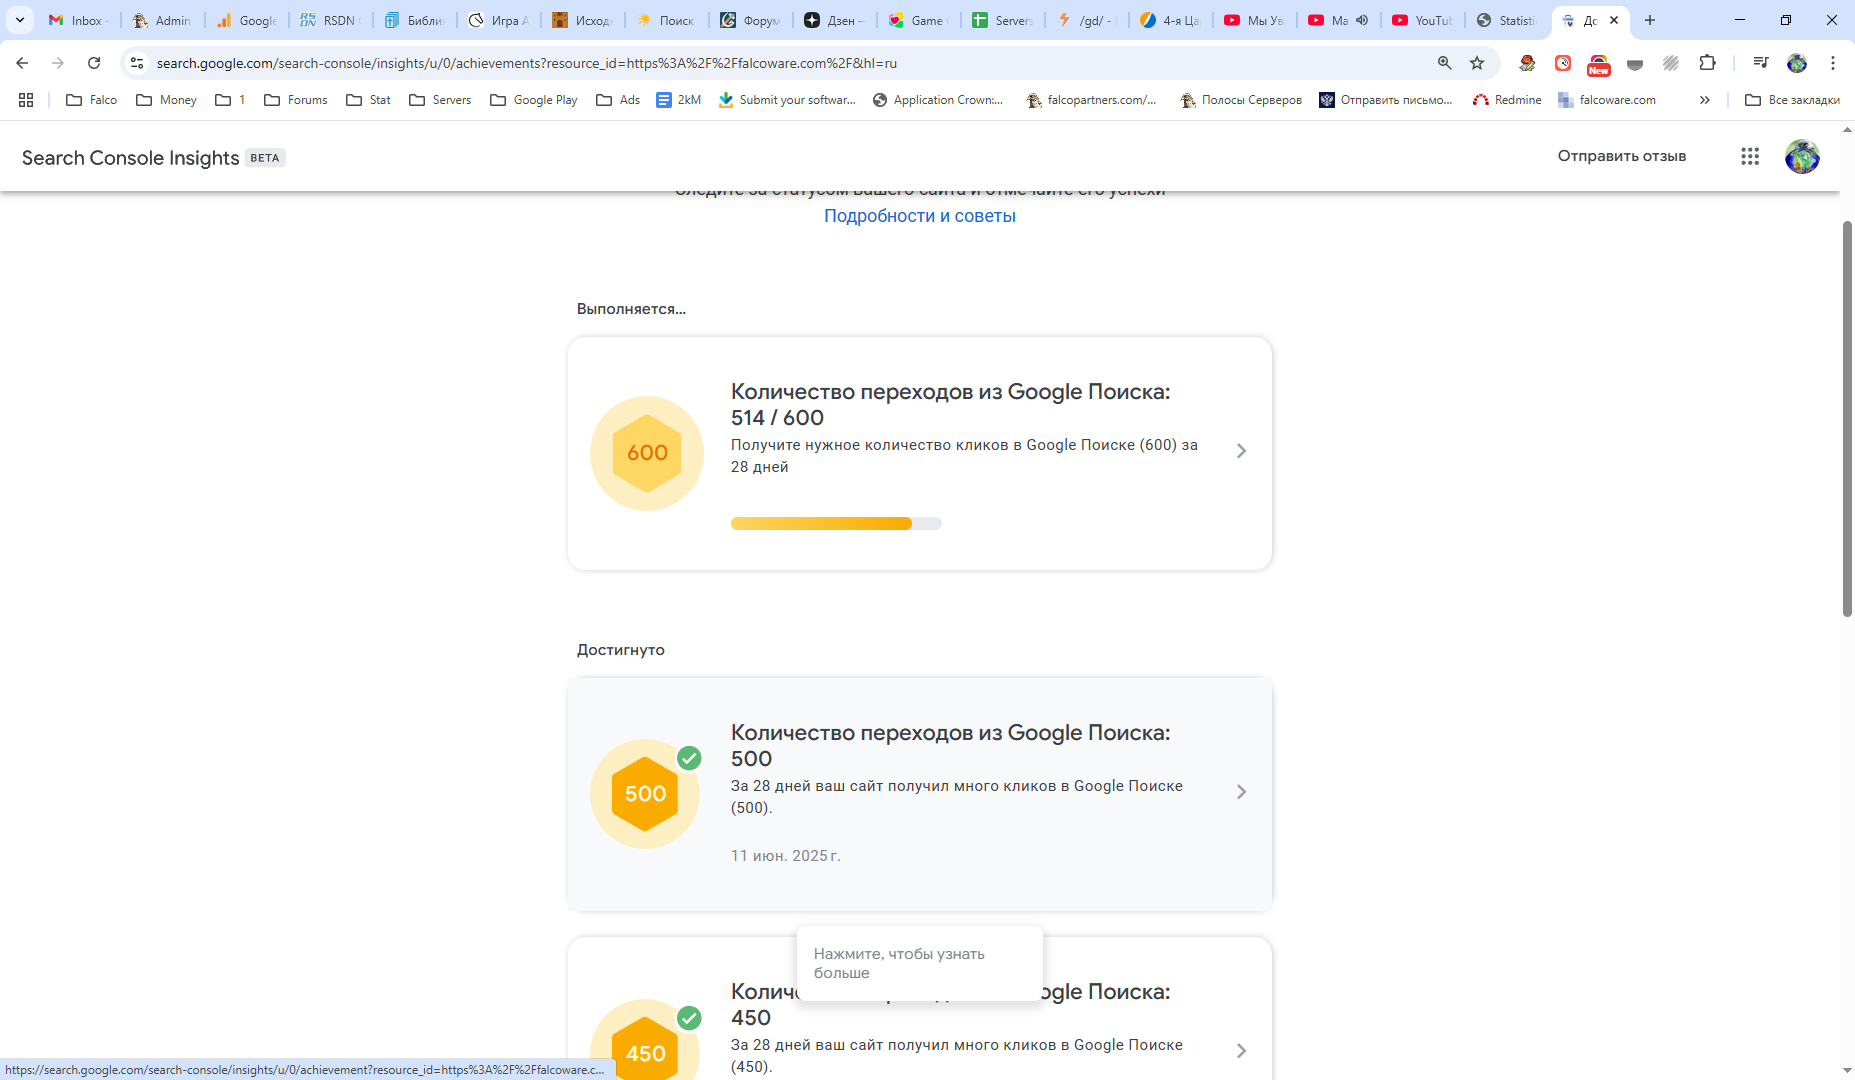Switch to the Inbox Gmail tab

pyautogui.click(x=78, y=20)
